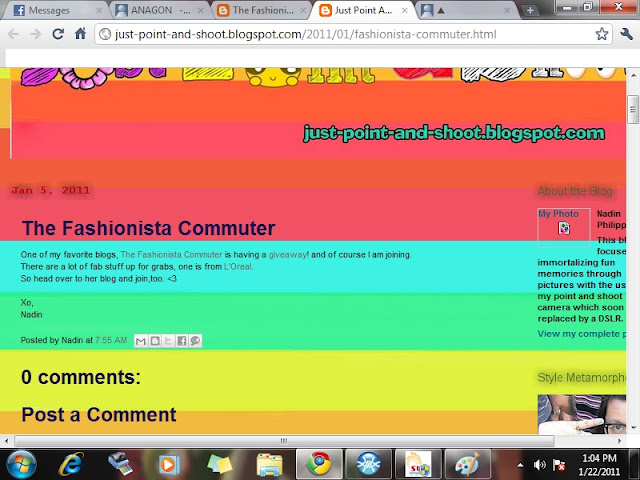This screenshot has width=640, height=480.
Task: Open the L'Oreal link
Action: (x=238, y=267)
